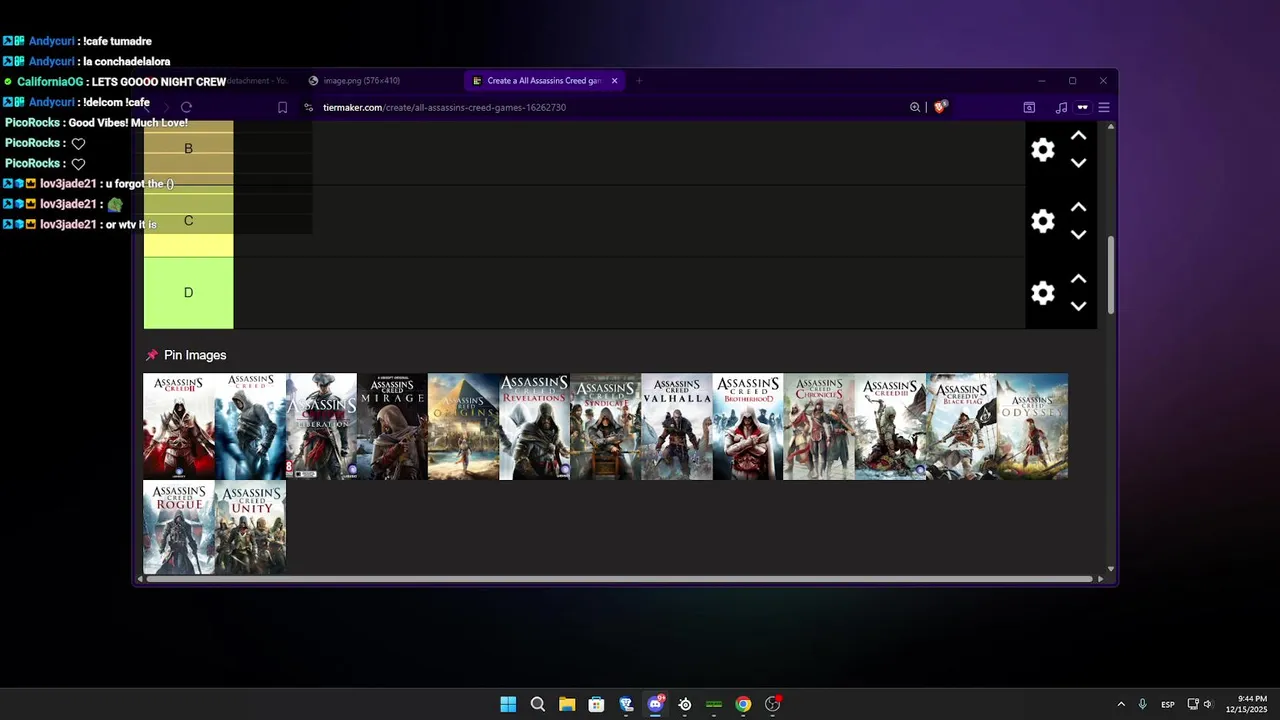
Task: Move tier D row down
Action: point(1078,307)
